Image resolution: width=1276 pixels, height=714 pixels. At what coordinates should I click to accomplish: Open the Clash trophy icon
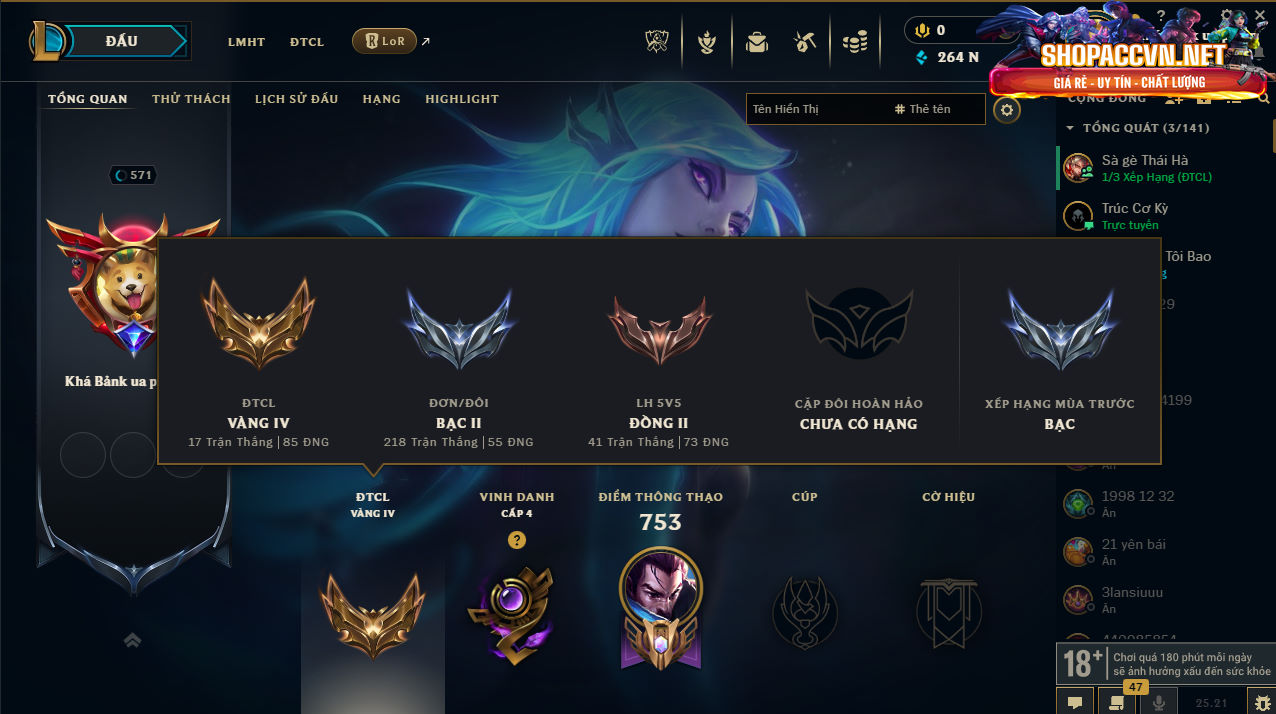(658, 42)
